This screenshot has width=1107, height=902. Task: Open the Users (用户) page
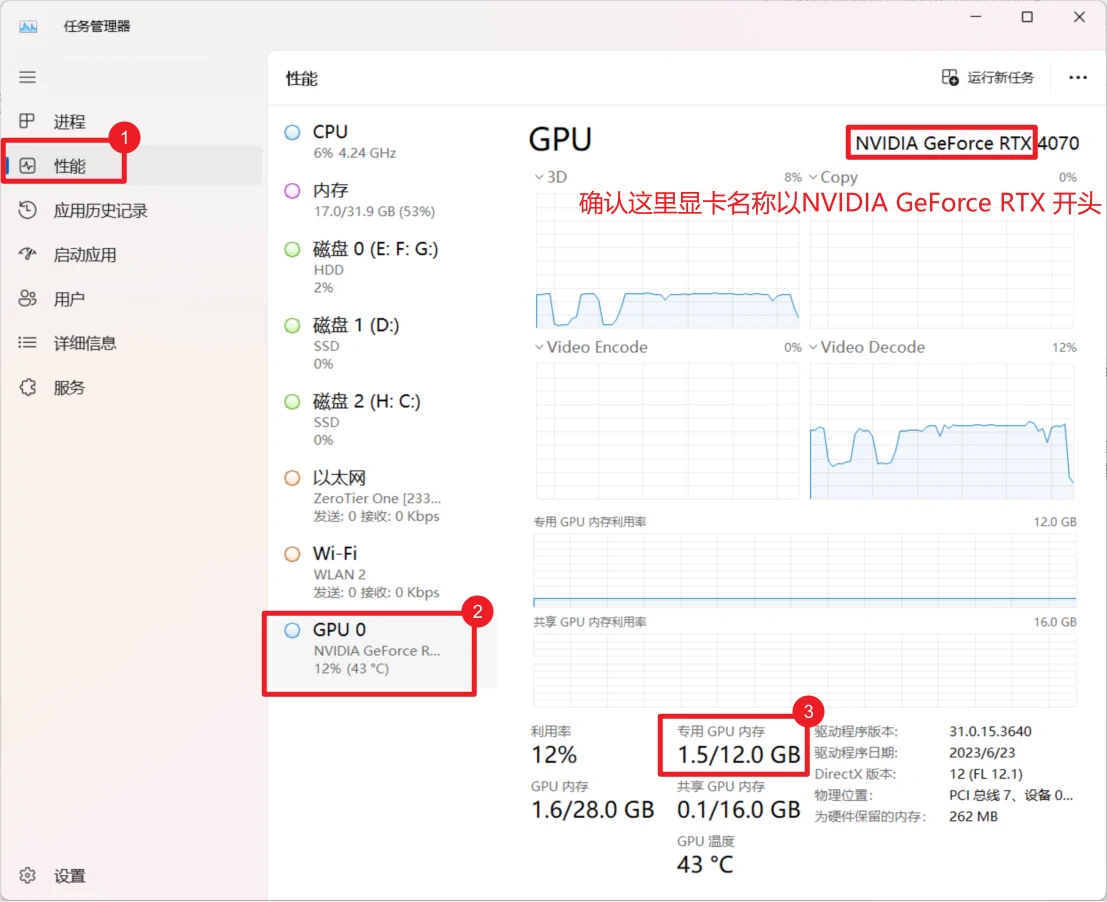click(69, 299)
